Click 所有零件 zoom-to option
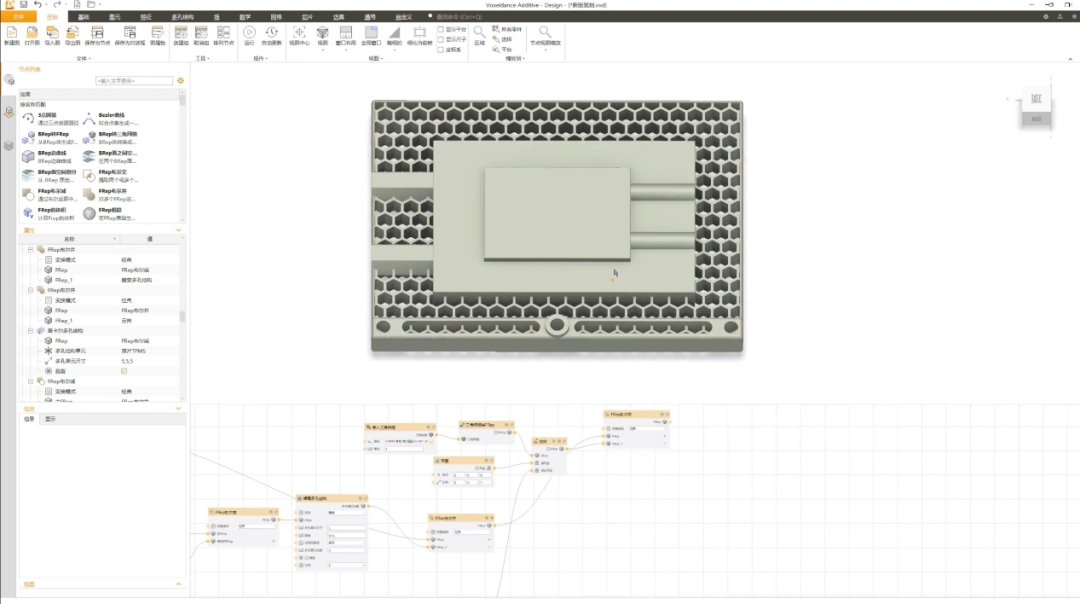The height and width of the screenshot is (604, 1080). tap(508, 30)
